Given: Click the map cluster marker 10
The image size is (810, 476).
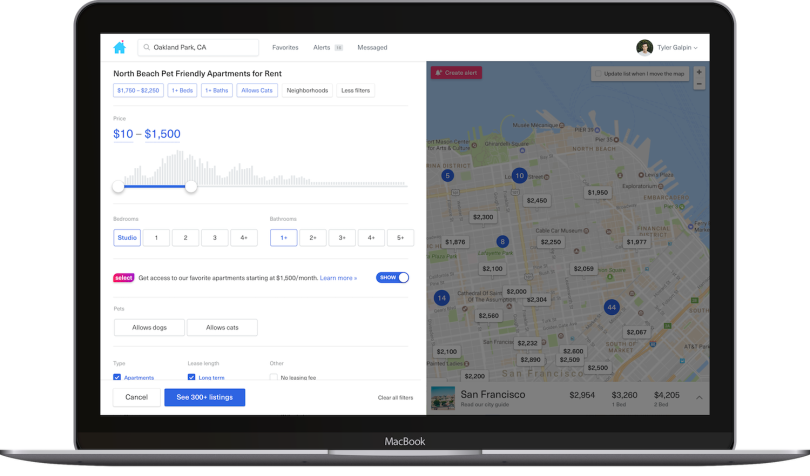Looking at the screenshot, I should [519, 176].
